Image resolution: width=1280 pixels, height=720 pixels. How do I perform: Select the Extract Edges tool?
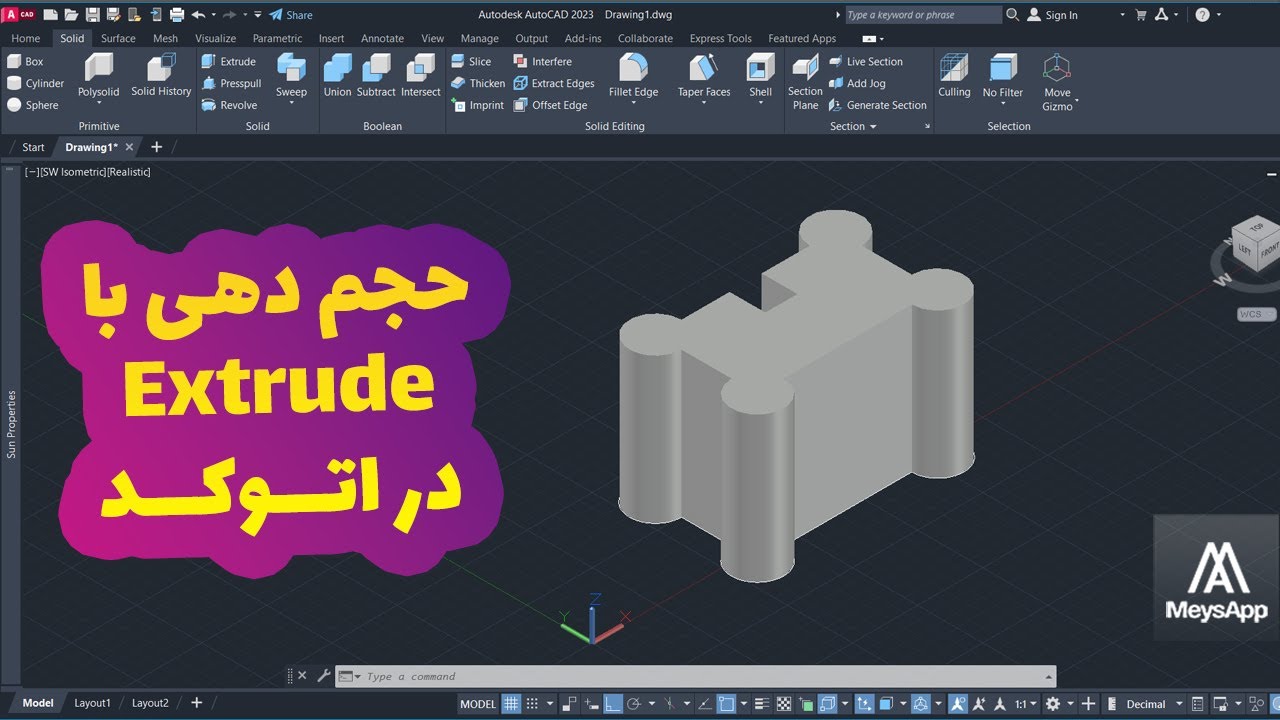(x=554, y=83)
